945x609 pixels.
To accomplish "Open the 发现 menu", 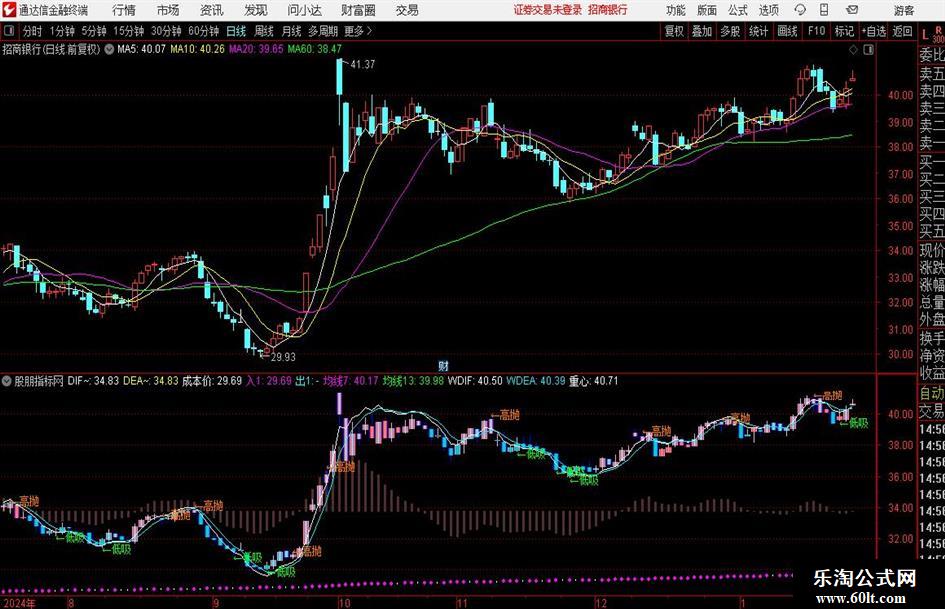I will point(256,10).
